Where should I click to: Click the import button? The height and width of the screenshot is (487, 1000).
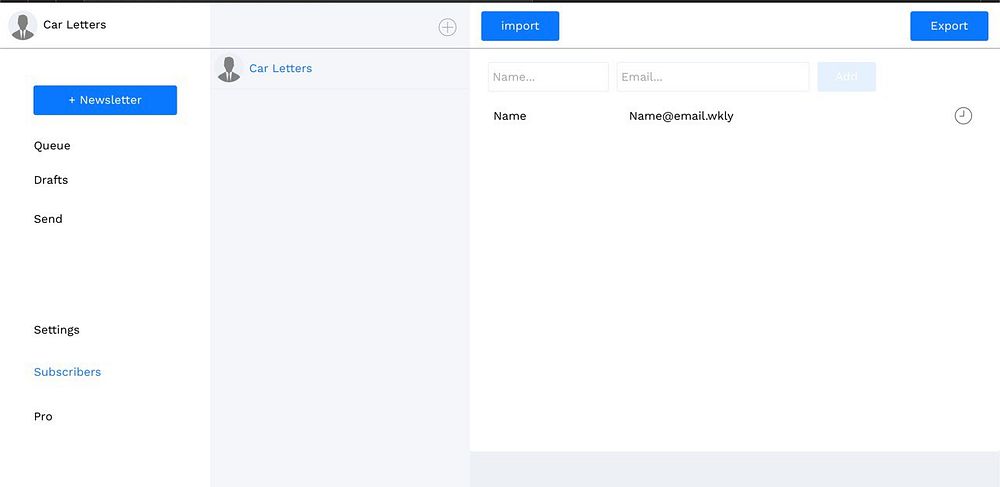click(x=520, y=26)
